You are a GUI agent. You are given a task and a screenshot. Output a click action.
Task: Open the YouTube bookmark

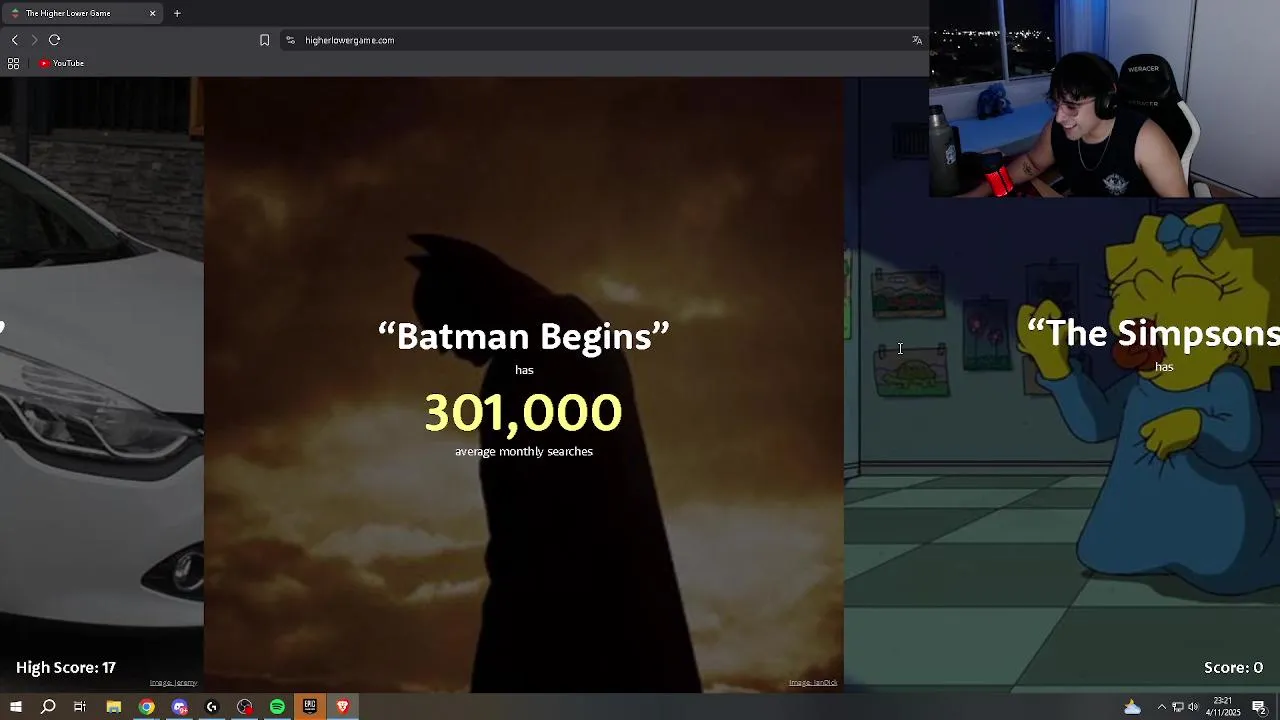[x=62, y=63]
